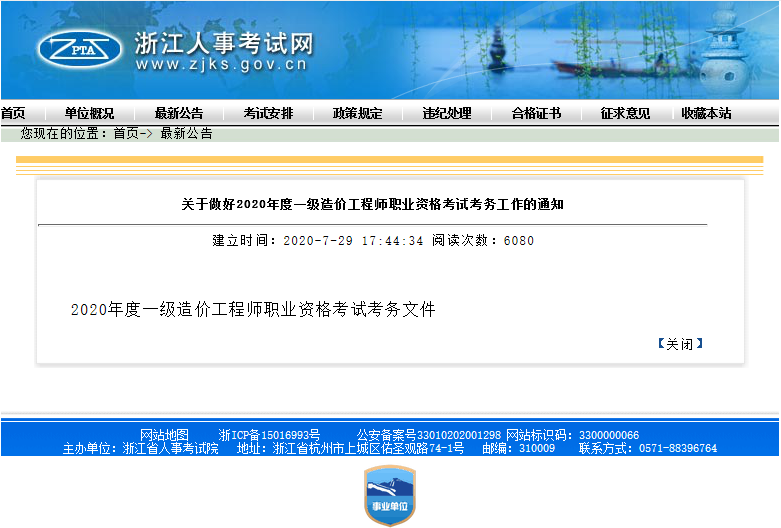Click the 事业单位 shield badge
The image size is (781, 528).
[390, 495]
